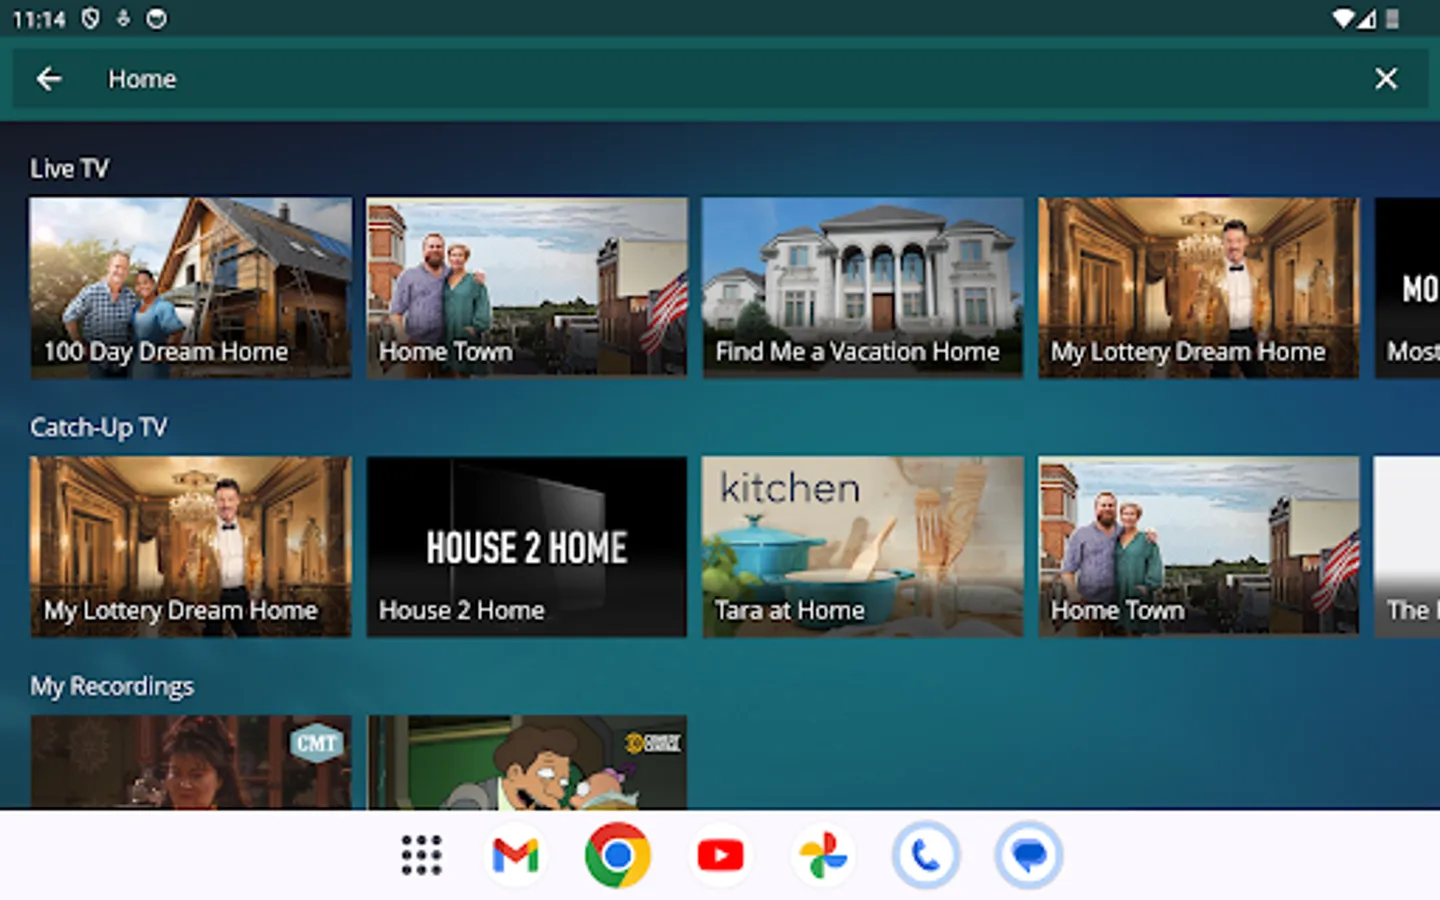Launch Chrome from the taskbar
Viewport: 1440px width, 900px height.
618,855
